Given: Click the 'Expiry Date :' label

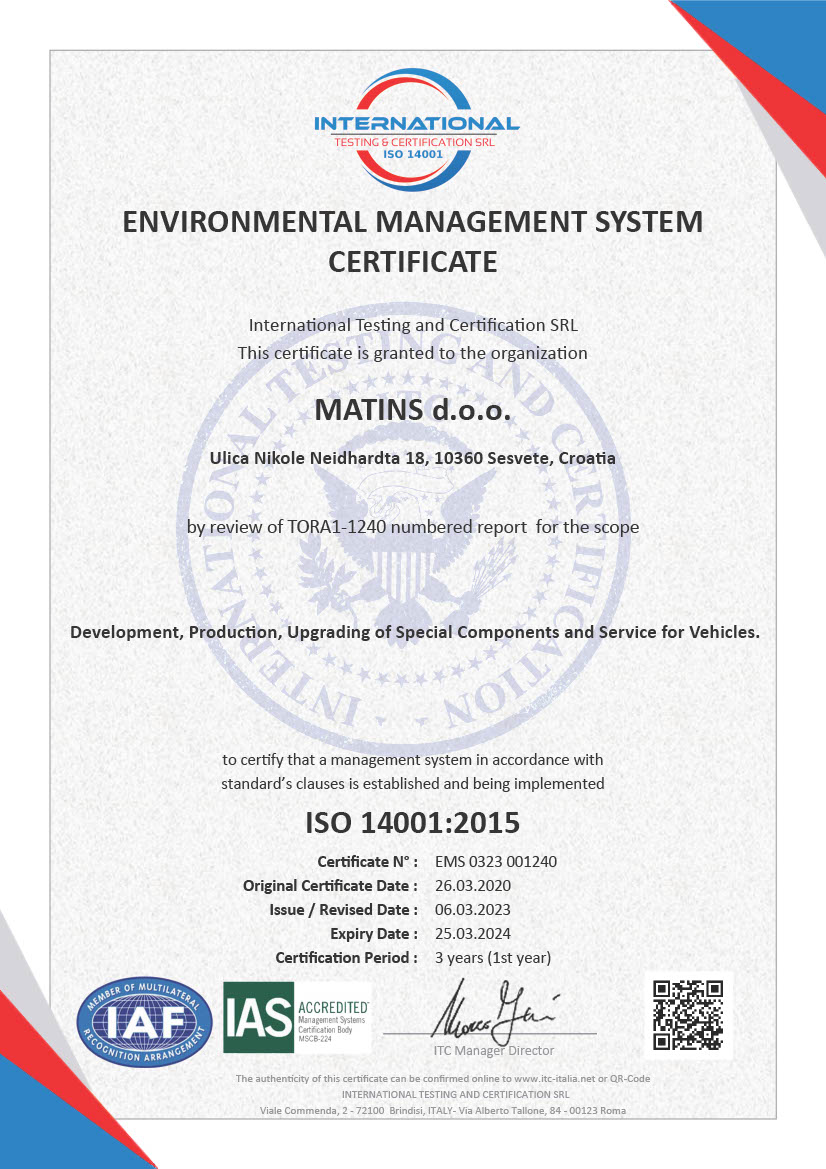Looking at the screenshot, I should 374,933.
